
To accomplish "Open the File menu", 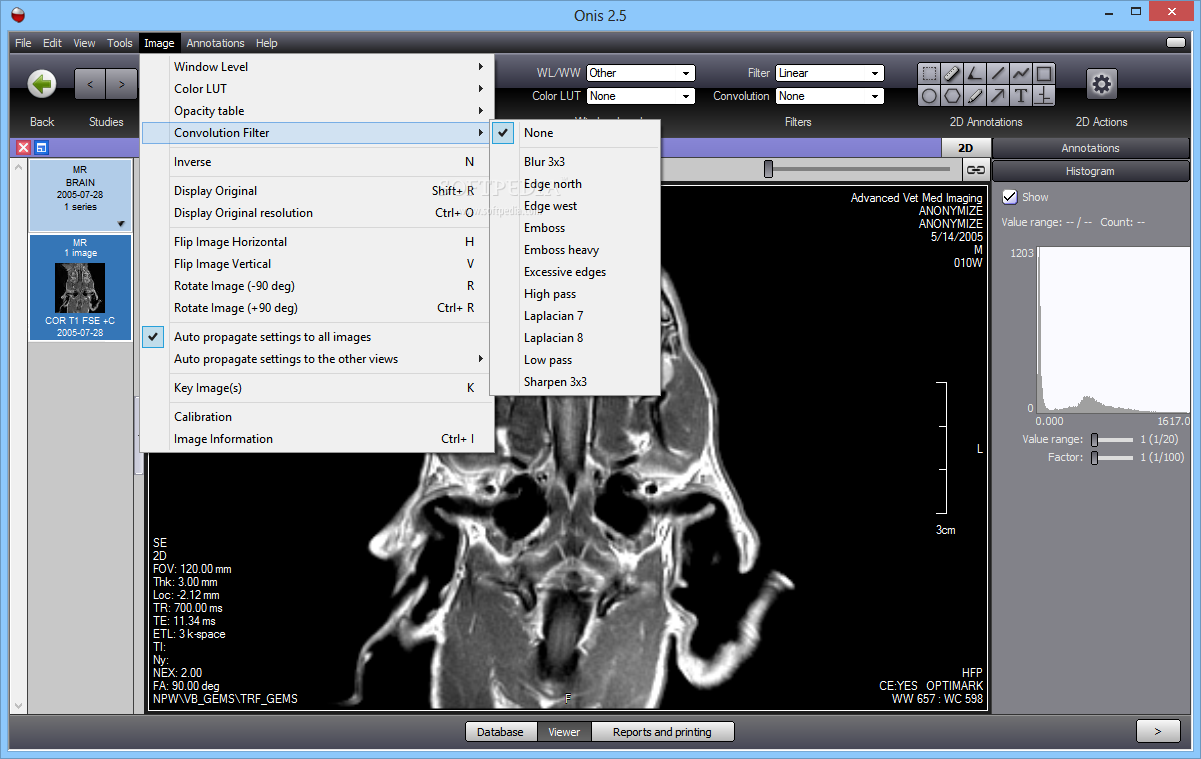I will [23, 43].
